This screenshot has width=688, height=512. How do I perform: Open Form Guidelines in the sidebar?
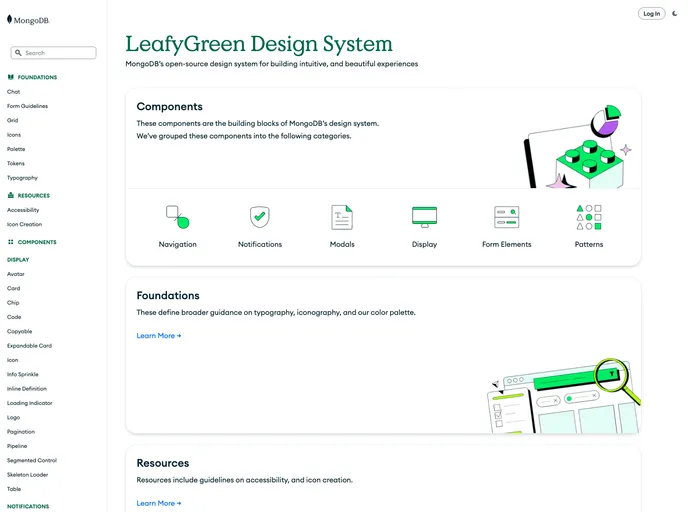(28, 106)
